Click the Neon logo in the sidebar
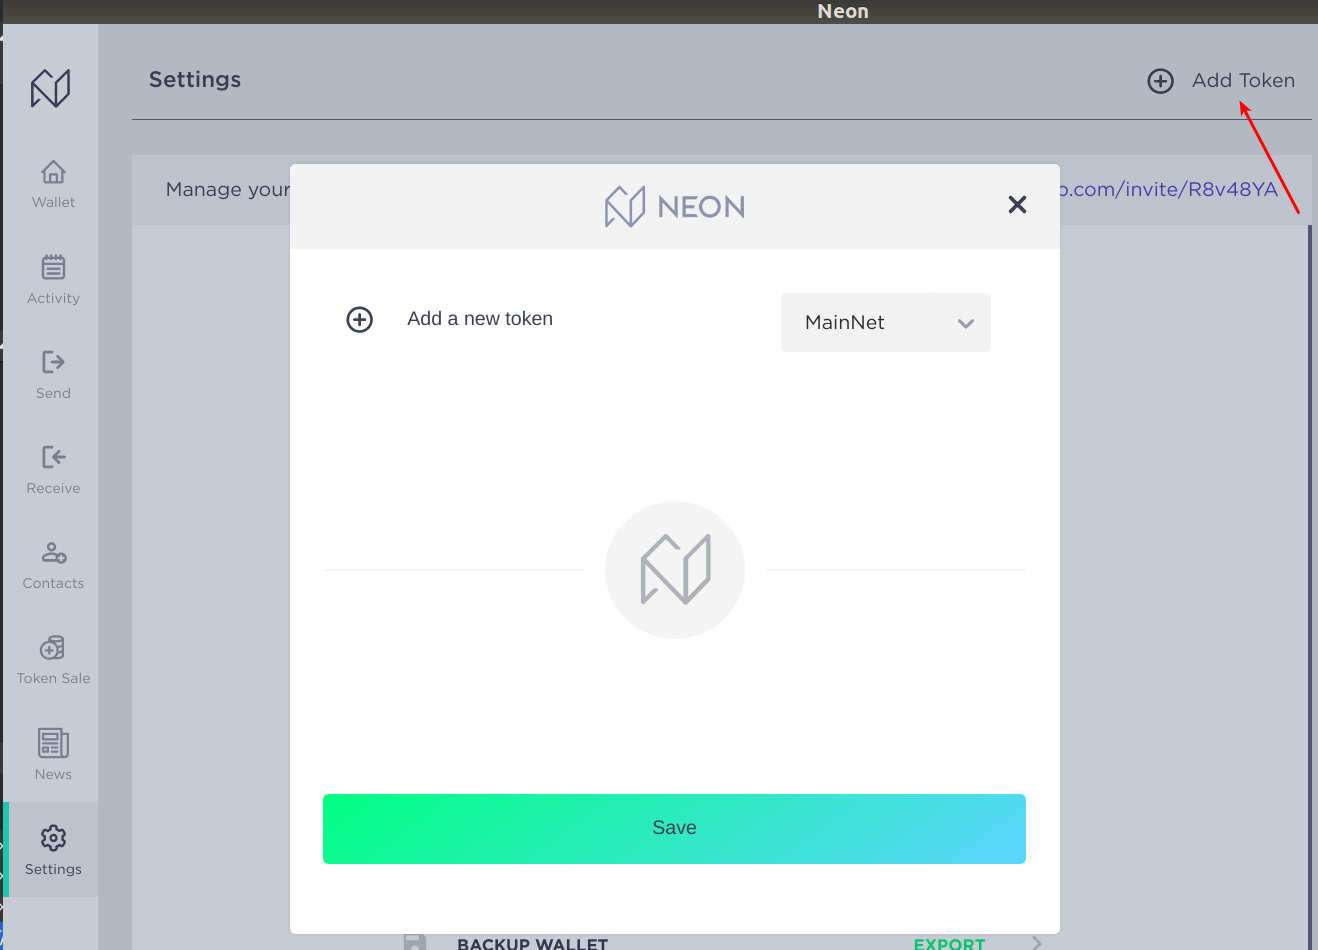 50,88
